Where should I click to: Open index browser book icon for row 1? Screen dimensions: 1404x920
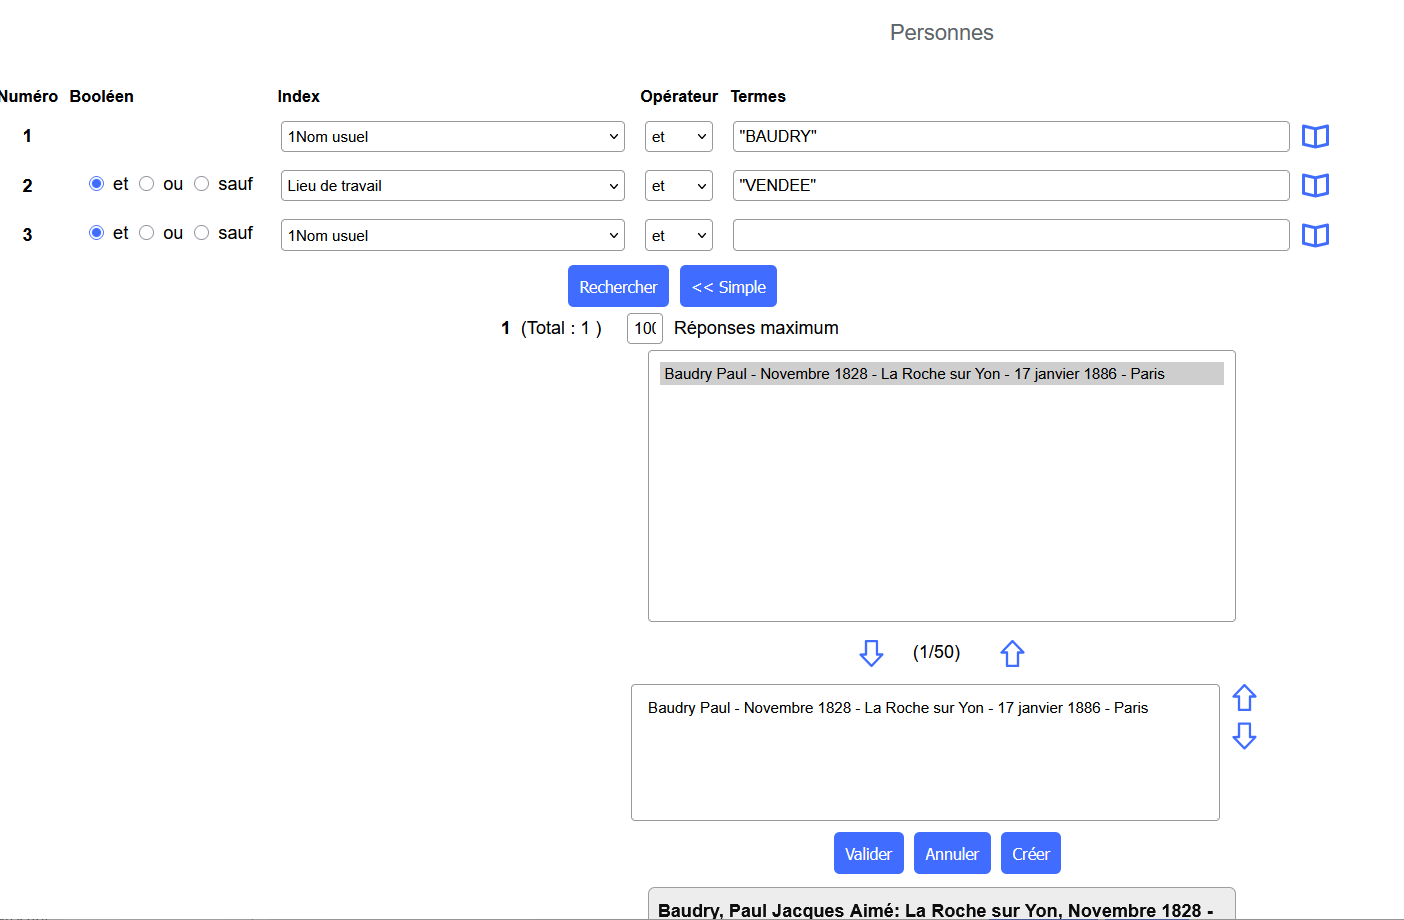(x=1315, y=136)
